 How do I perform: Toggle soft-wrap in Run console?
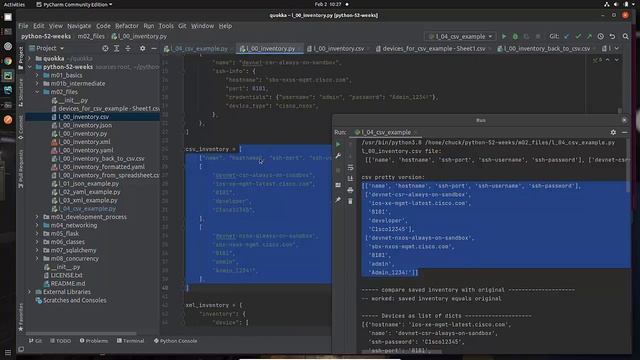350,167
